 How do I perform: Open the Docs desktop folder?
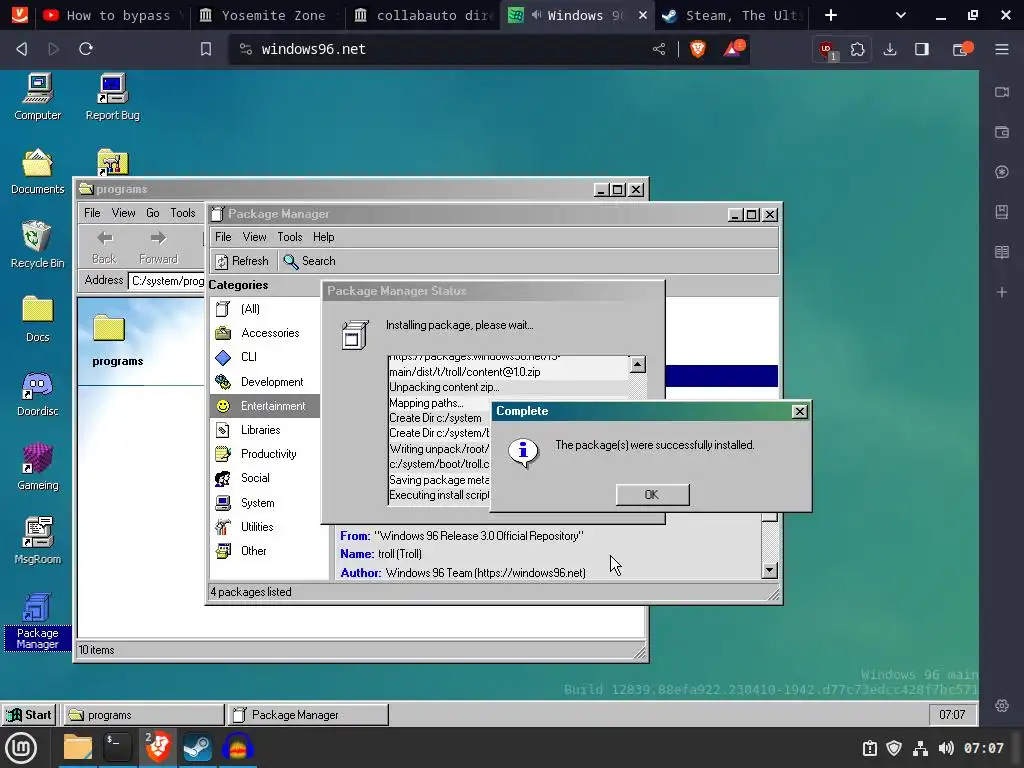37,319
